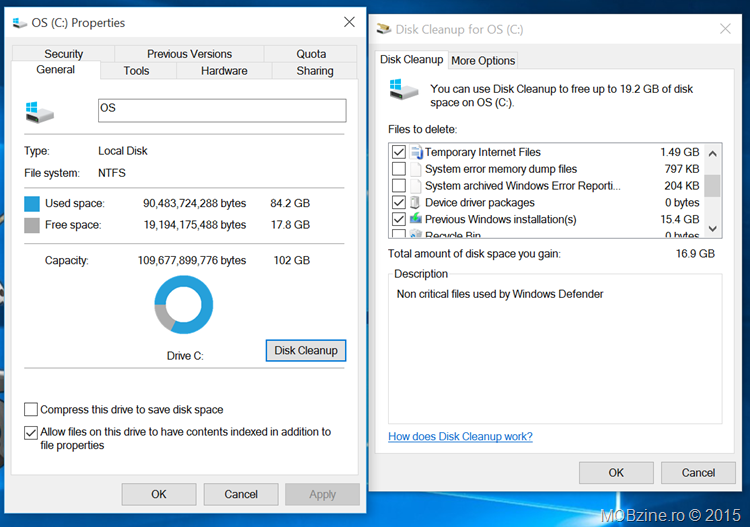Screen dimensions: 750x527
Task: Select the Disk Cleanup tab
Action: click(x=411, y=60)
